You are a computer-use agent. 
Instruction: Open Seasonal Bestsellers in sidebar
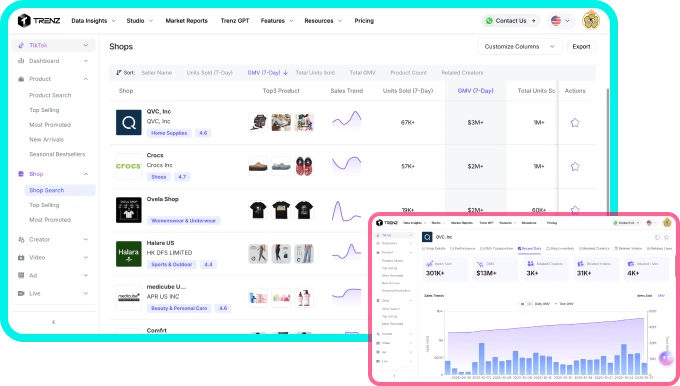point(57,154)
